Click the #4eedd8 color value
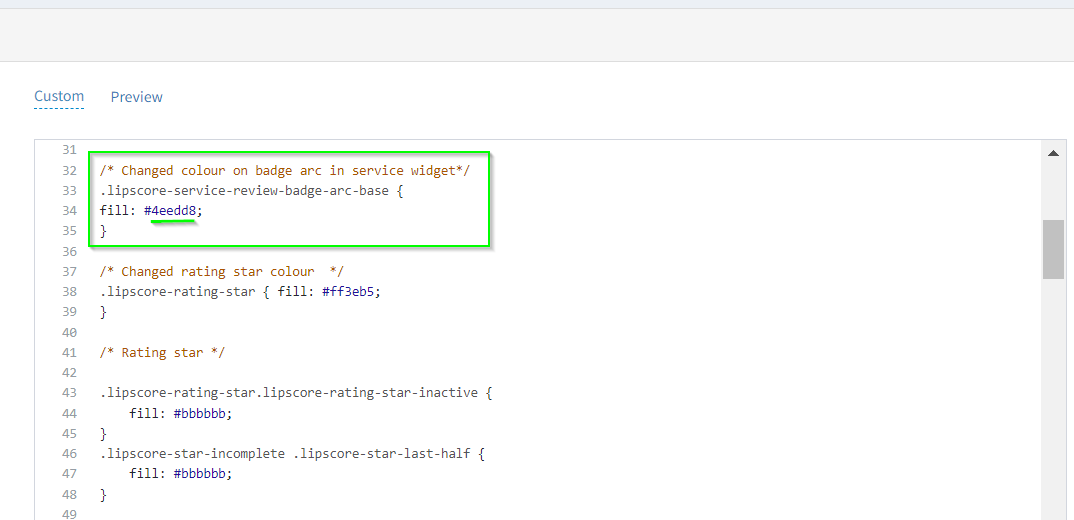This screenshot has height=520, width=1074. point(172,211)
